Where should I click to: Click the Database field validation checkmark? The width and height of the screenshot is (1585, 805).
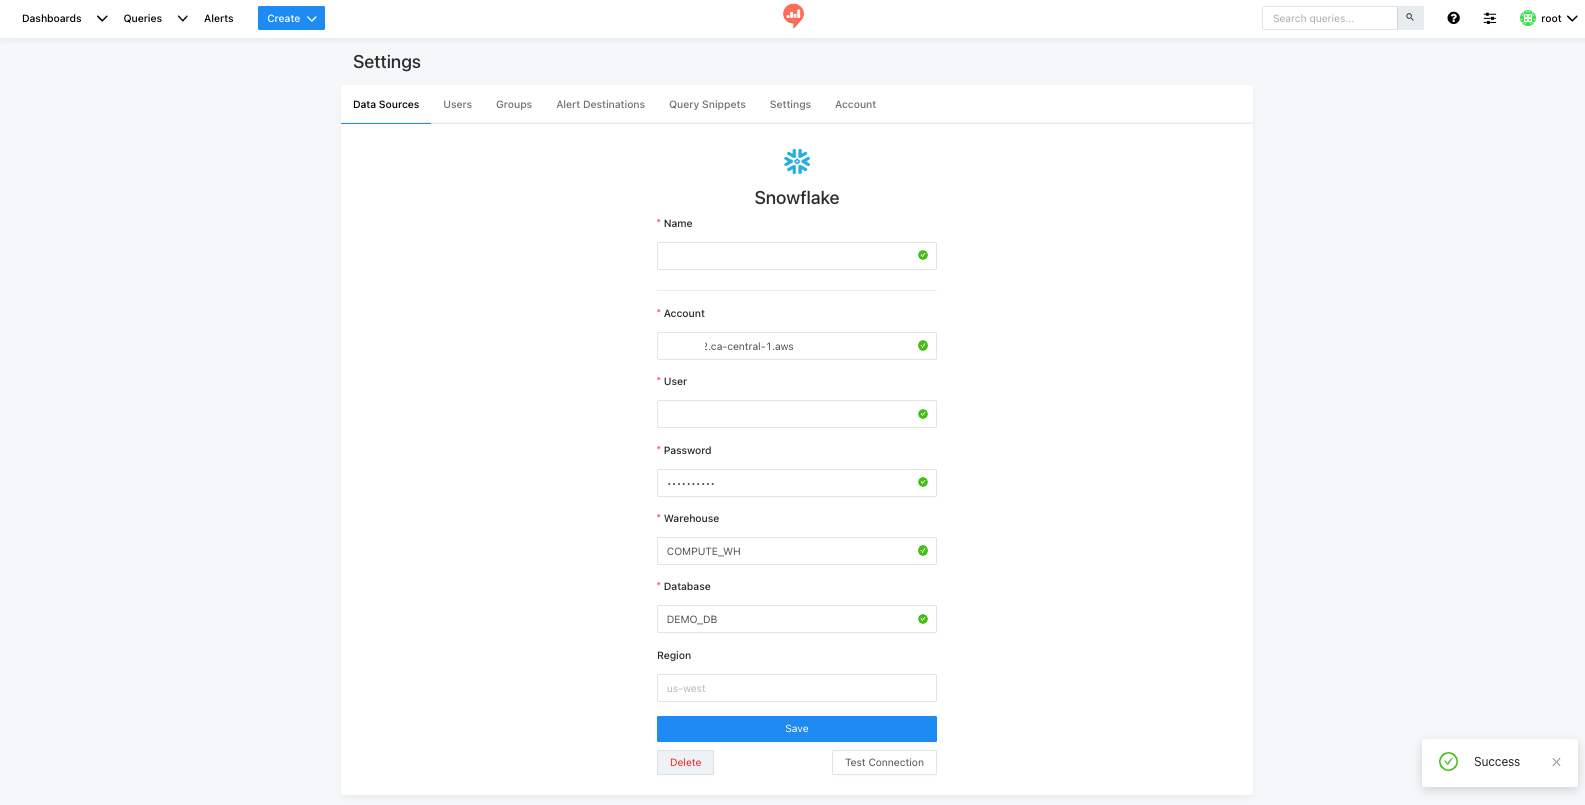[x=923, y=619]
